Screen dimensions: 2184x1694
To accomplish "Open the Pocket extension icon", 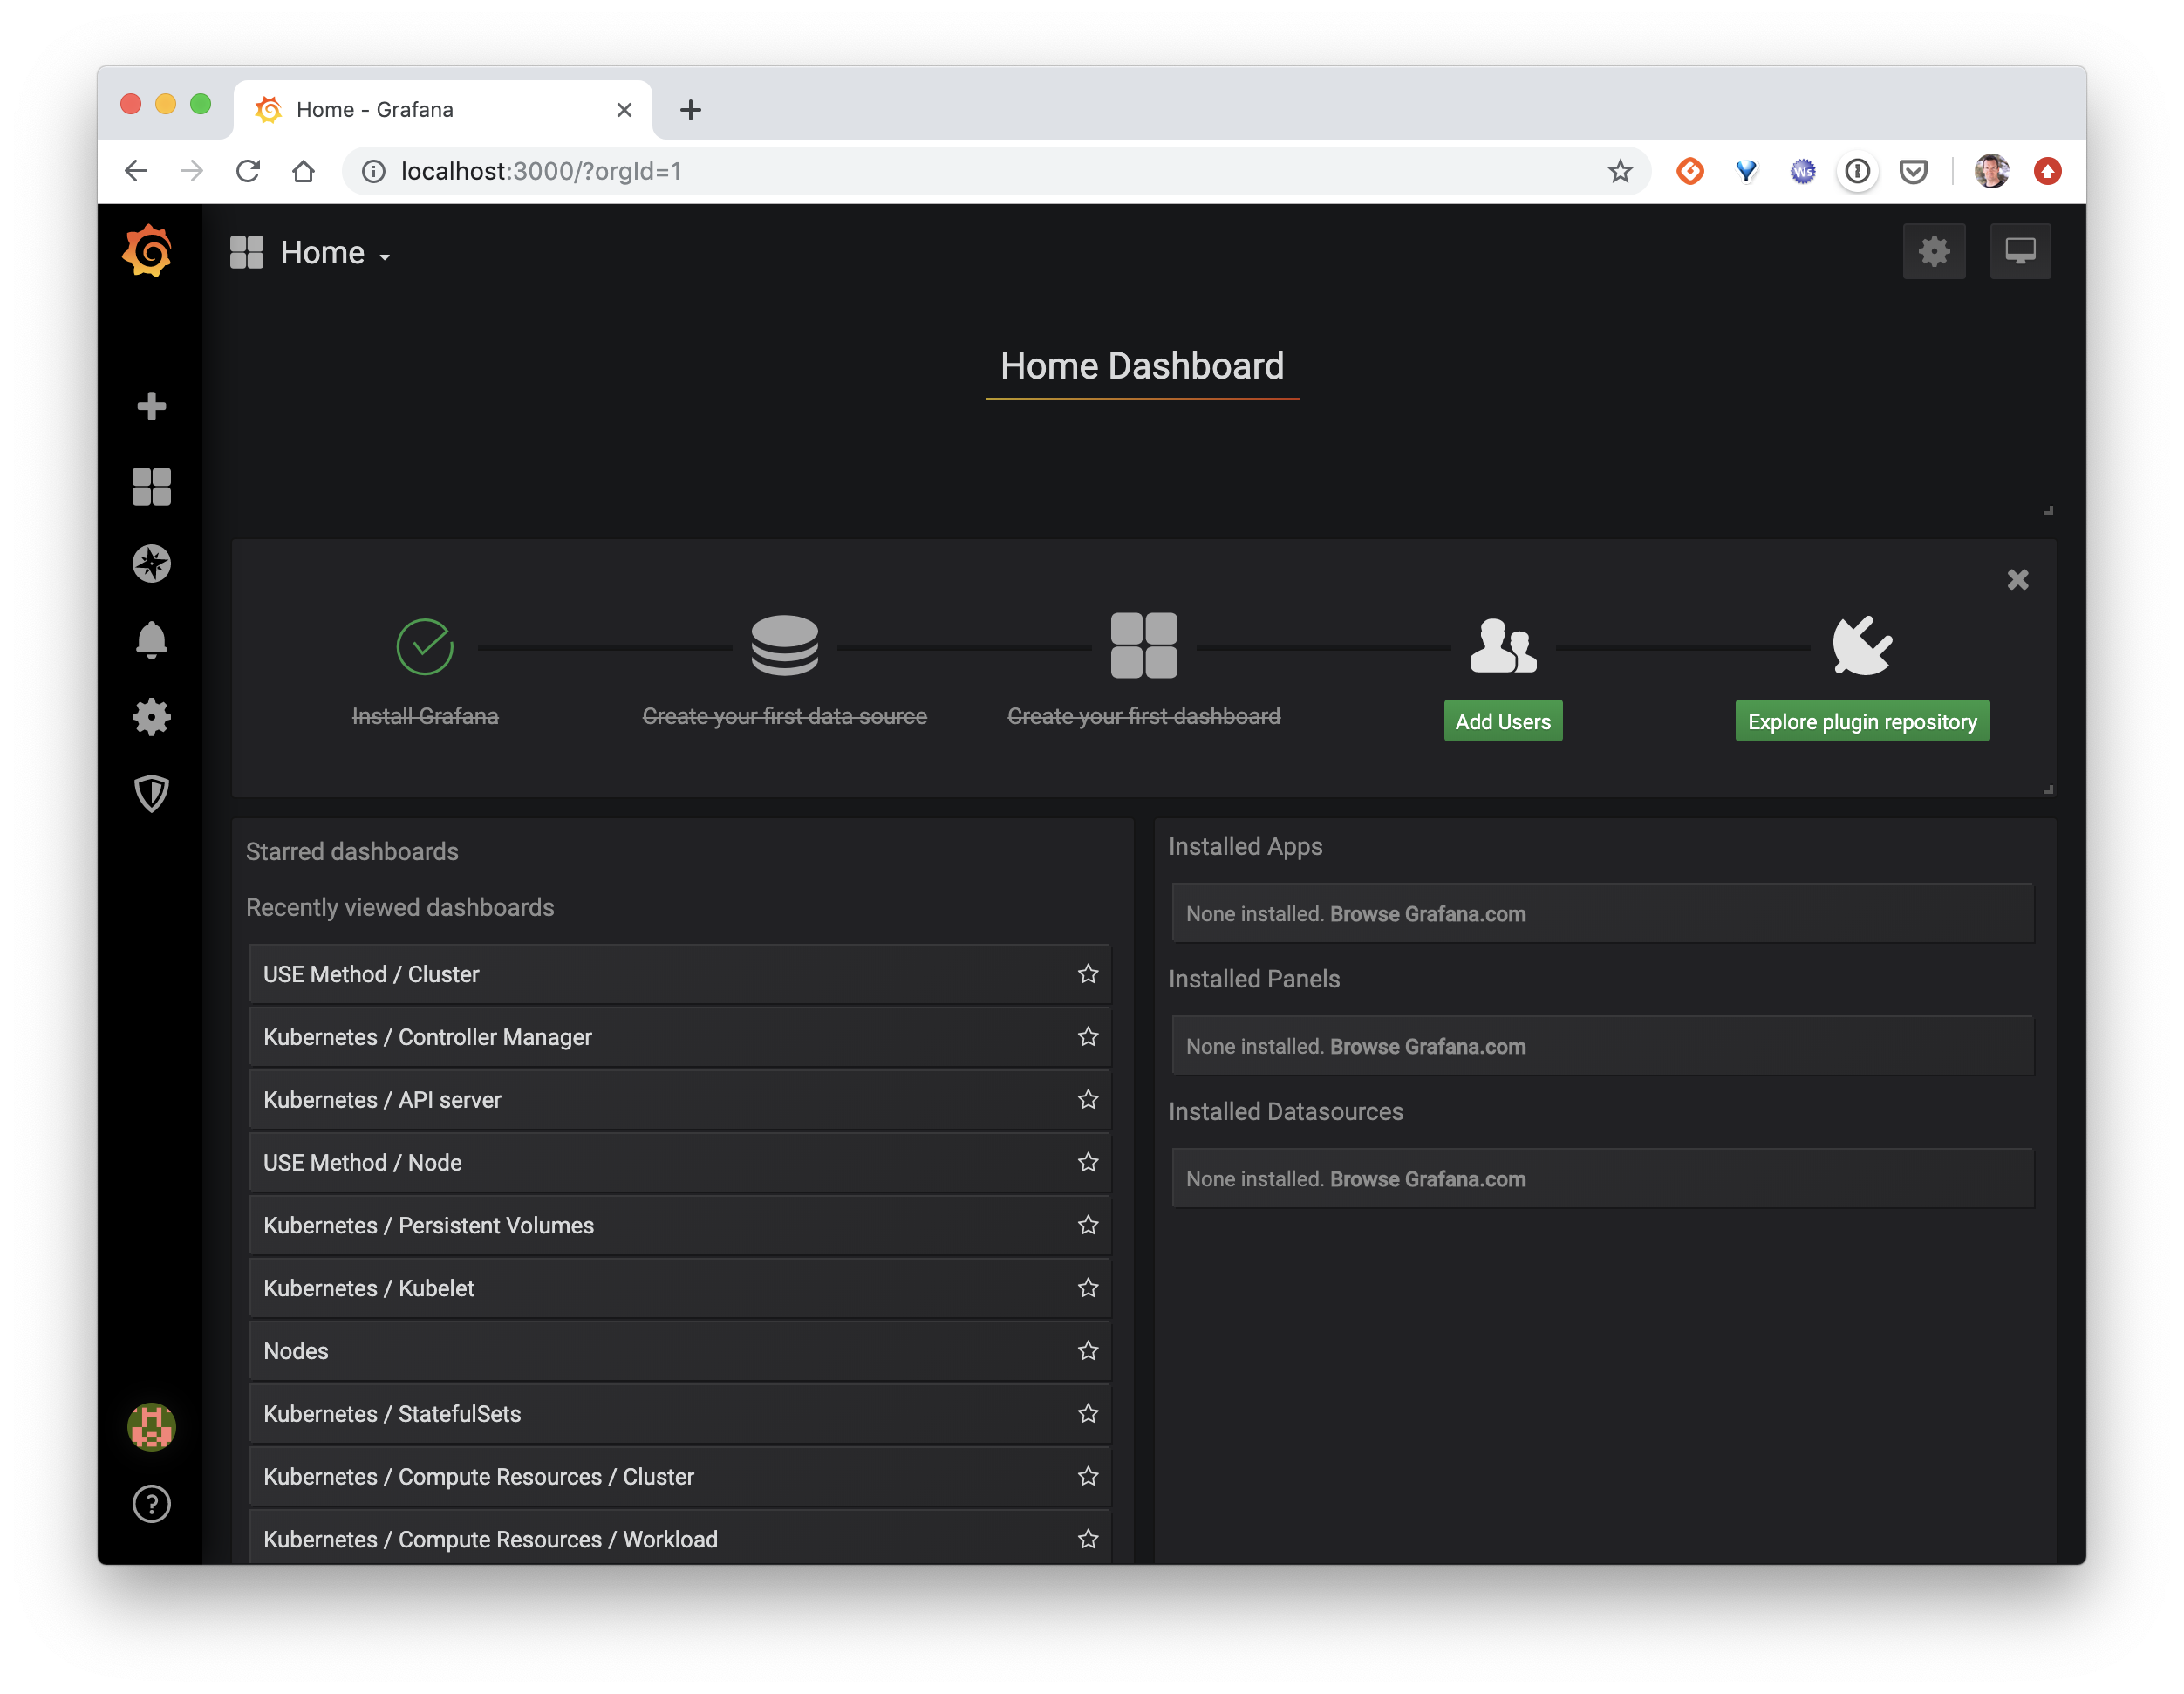I will (1913, 171).
